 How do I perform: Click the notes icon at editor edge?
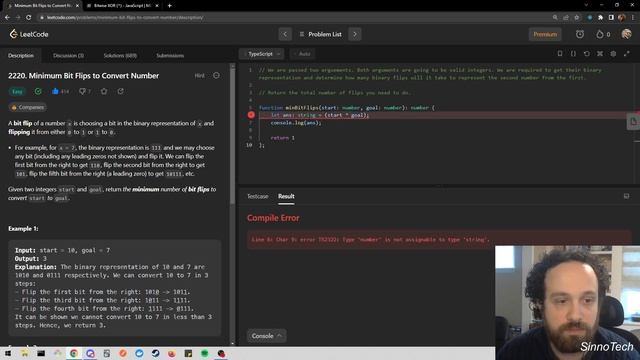tap(633, 121)
